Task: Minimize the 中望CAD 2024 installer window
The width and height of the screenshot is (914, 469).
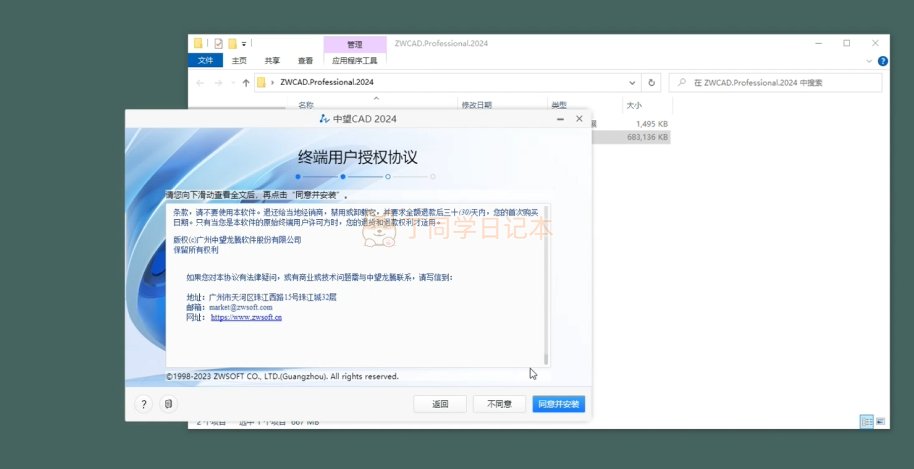Action: pos(560,119)
